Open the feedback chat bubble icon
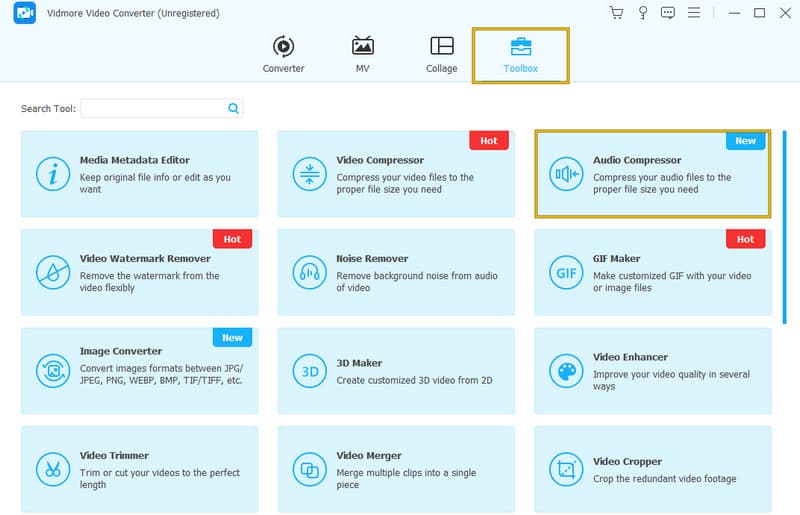Image resolution: width=800 pixels, height=515 pixels. tap(668, 13)
